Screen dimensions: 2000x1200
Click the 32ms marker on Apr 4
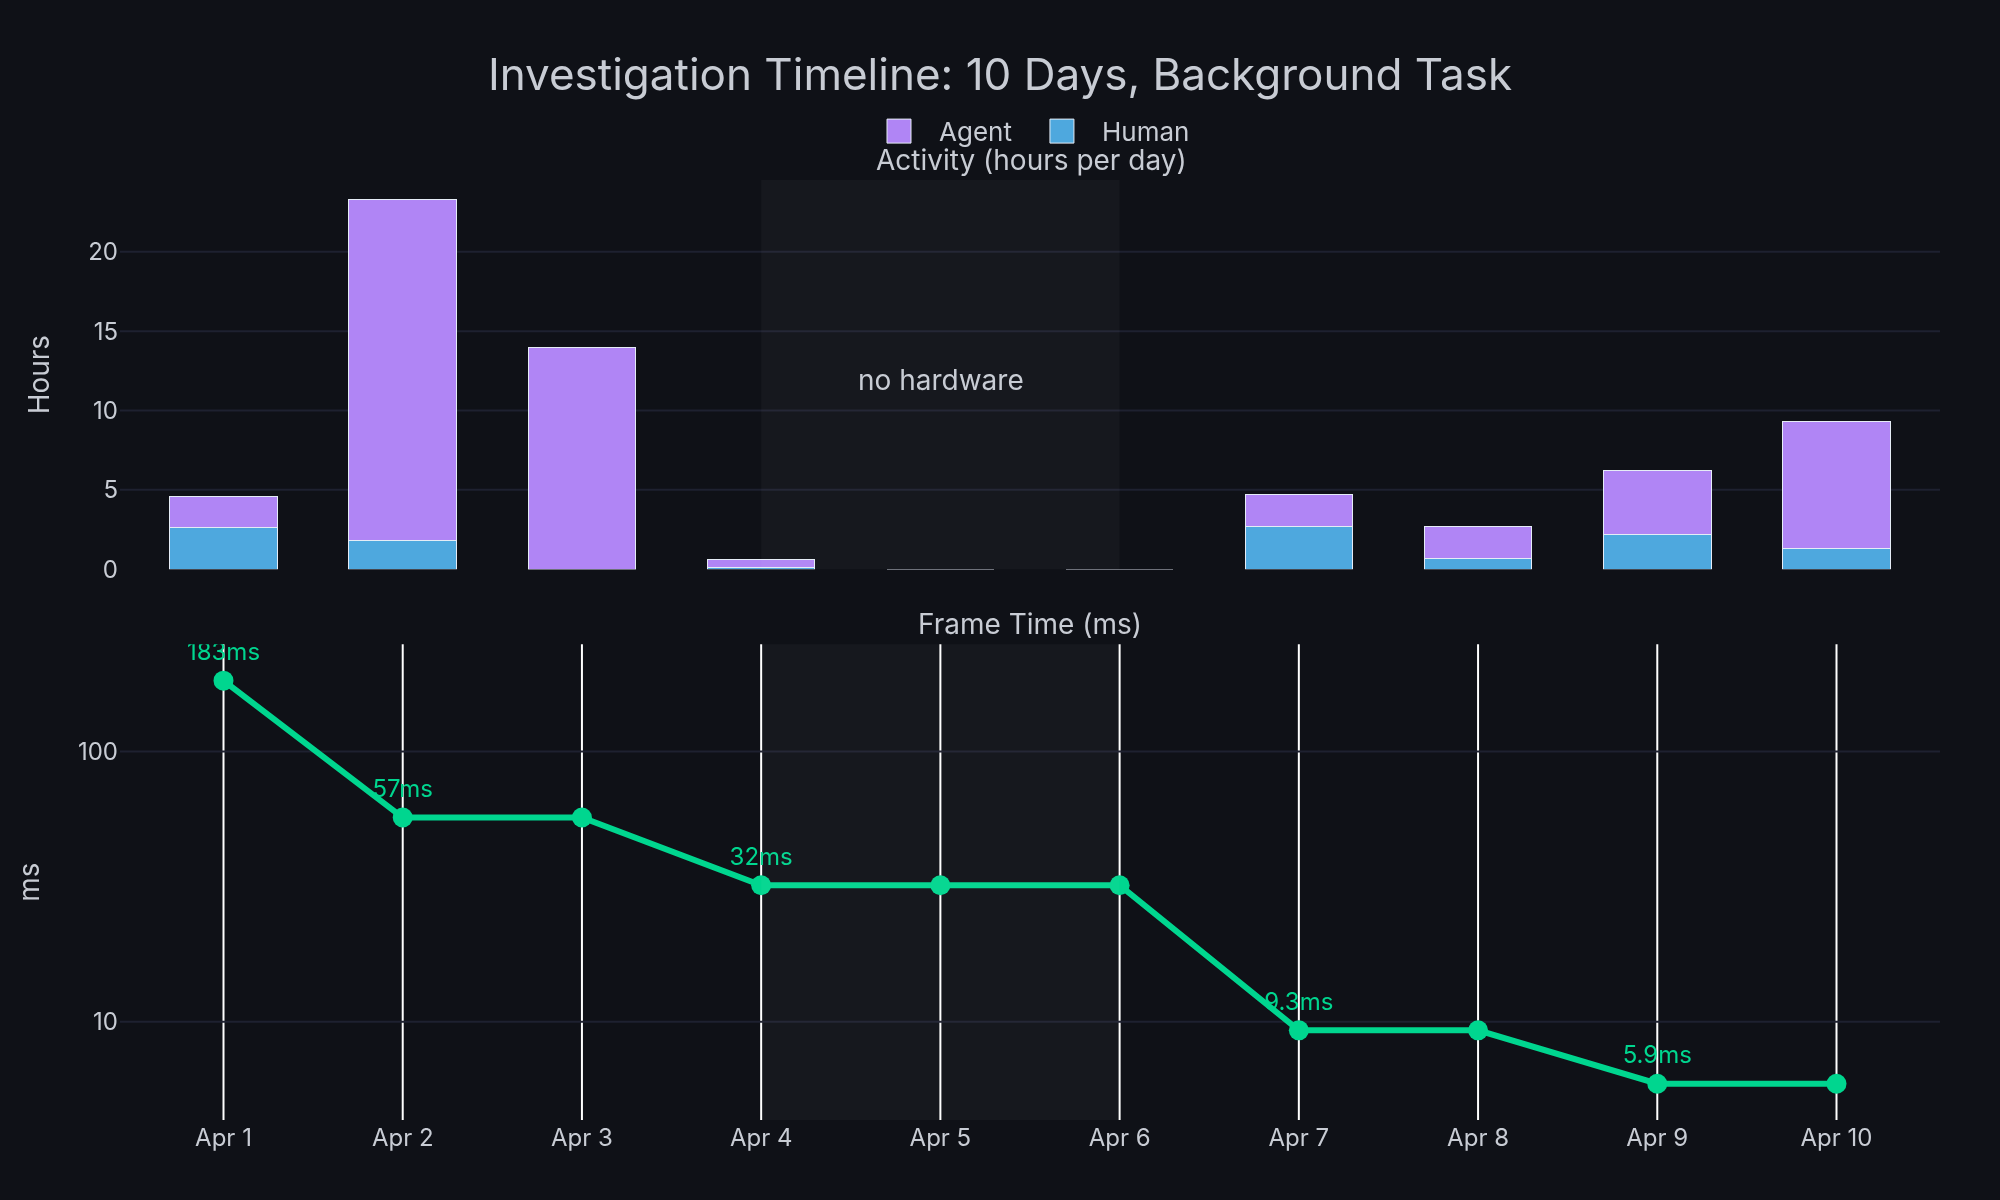[761, 884]
